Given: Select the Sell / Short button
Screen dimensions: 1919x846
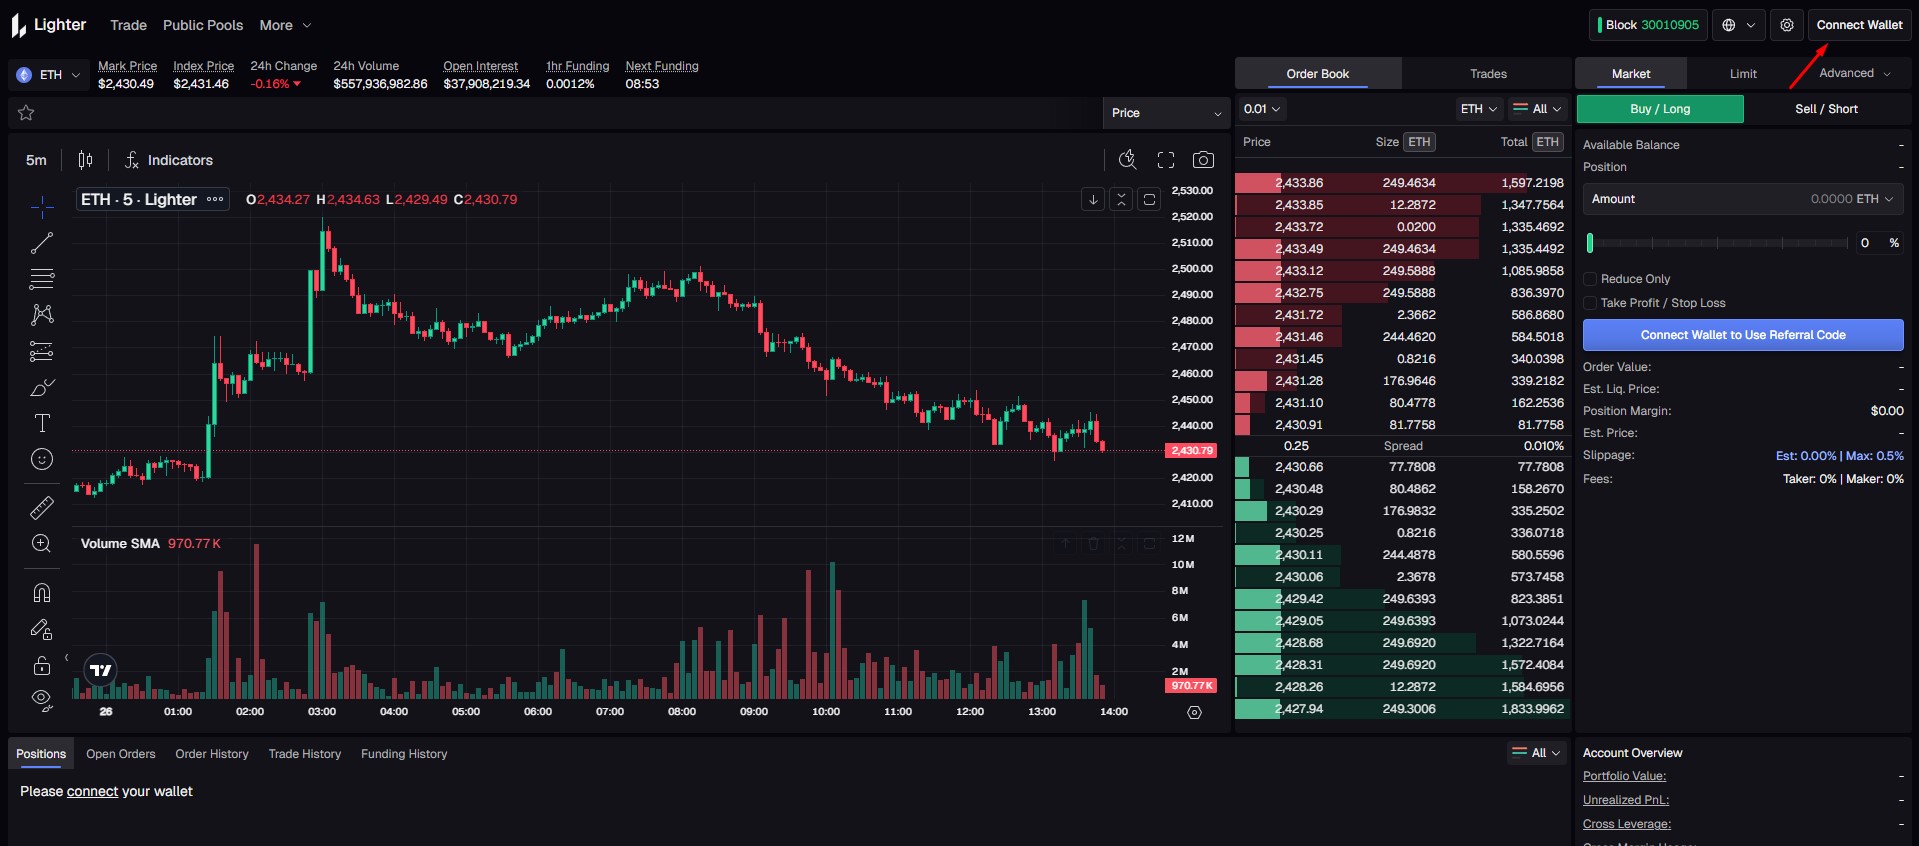Looking at the screenshot, I should [x=1825, y=109].
